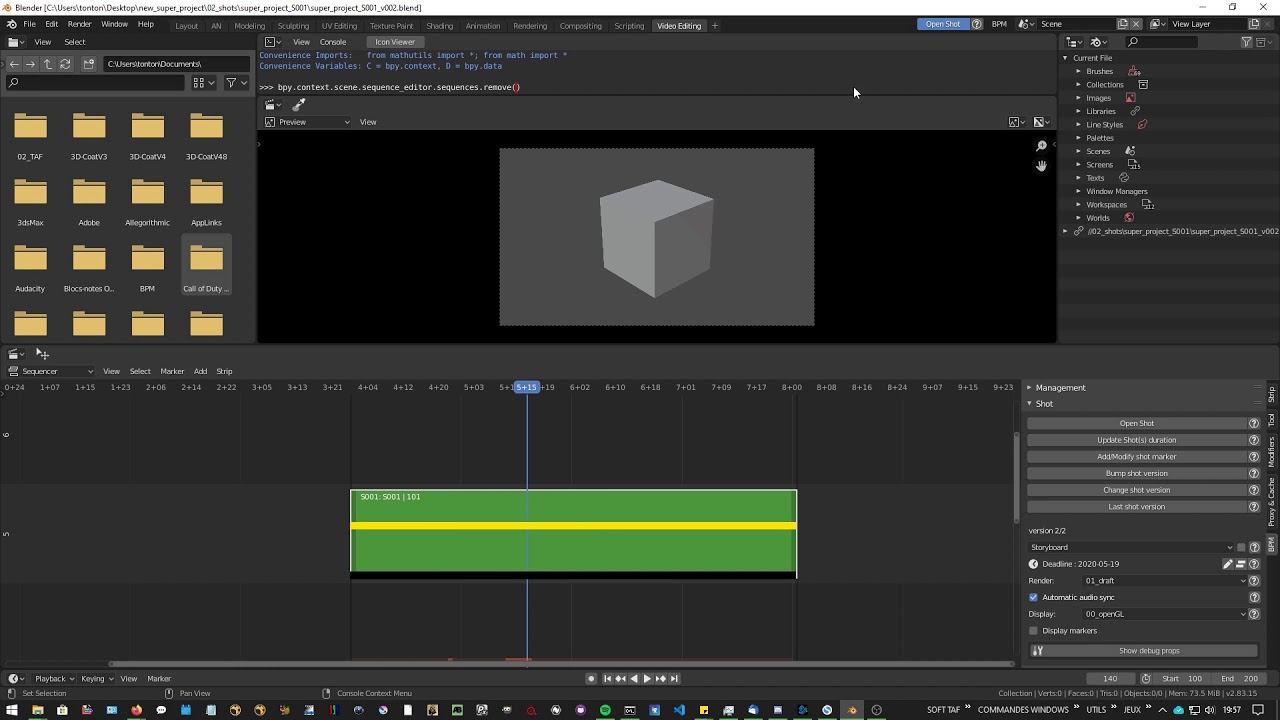
Task: Click the zoom magnifier in preview
Action: click(1041, 146)
